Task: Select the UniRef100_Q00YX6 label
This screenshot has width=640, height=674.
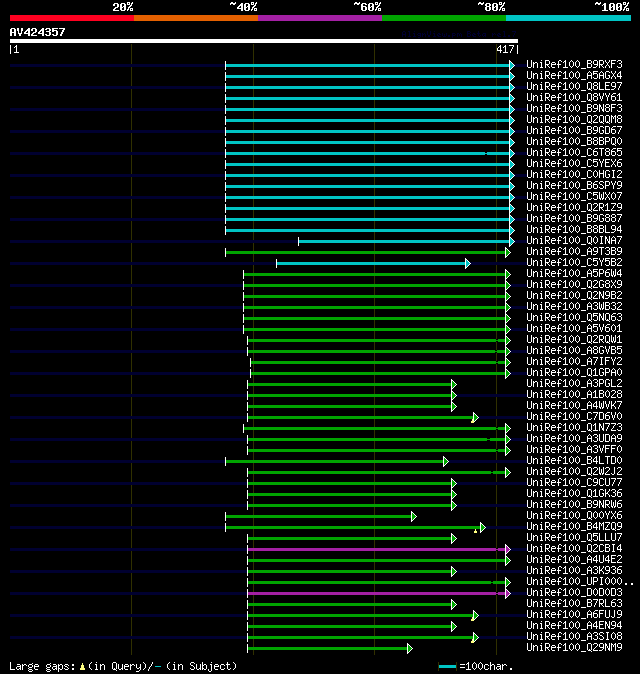Action: click(574, 515)
